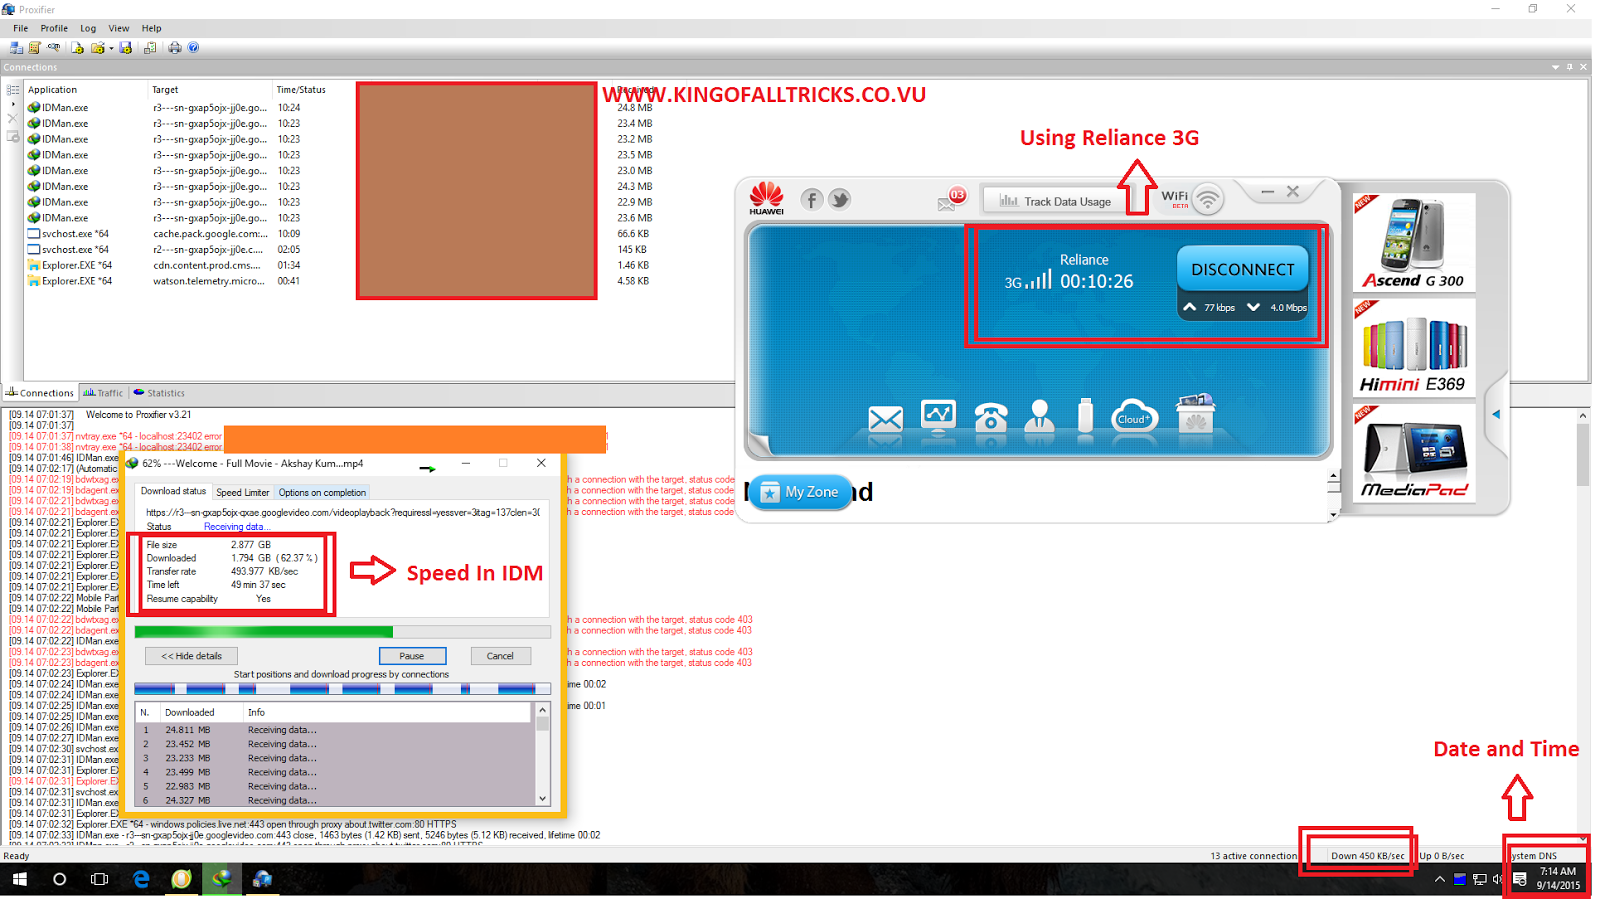Click the new profile toolbar icon
1600x899 pixels.
78,47
